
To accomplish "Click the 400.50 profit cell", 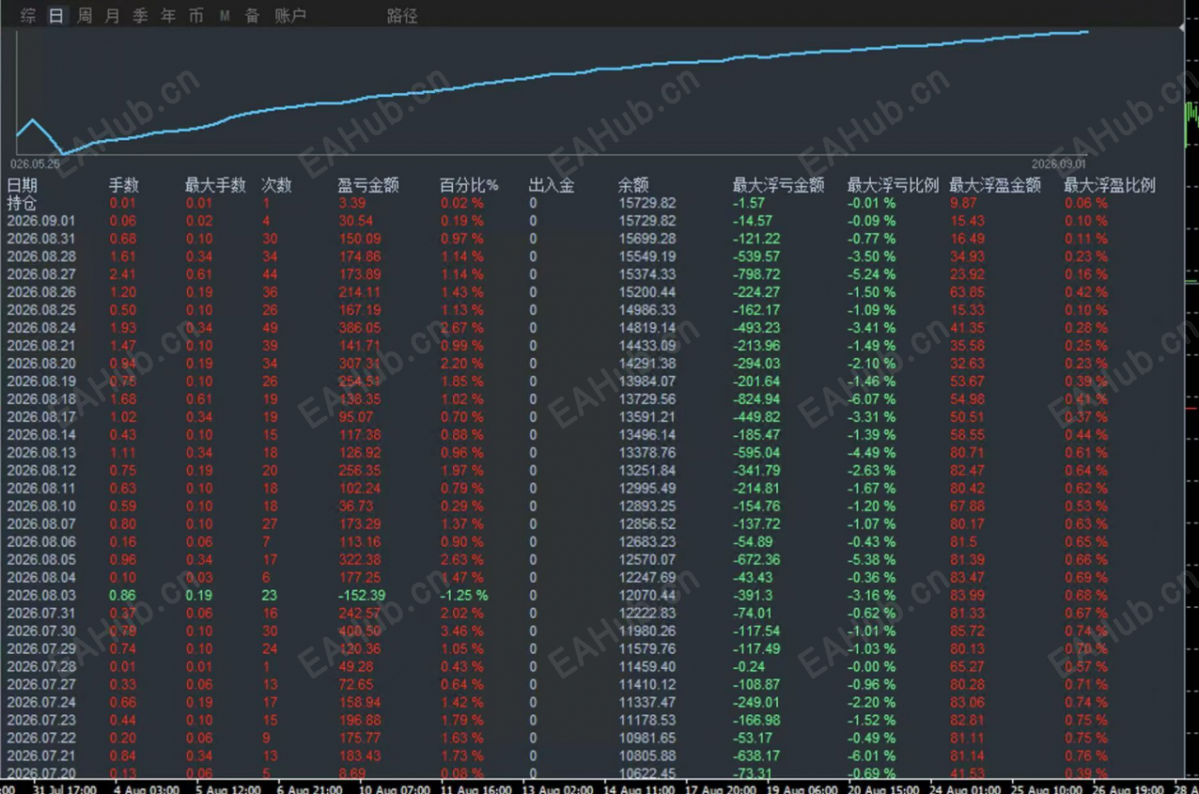I will (x=359, y=631).
